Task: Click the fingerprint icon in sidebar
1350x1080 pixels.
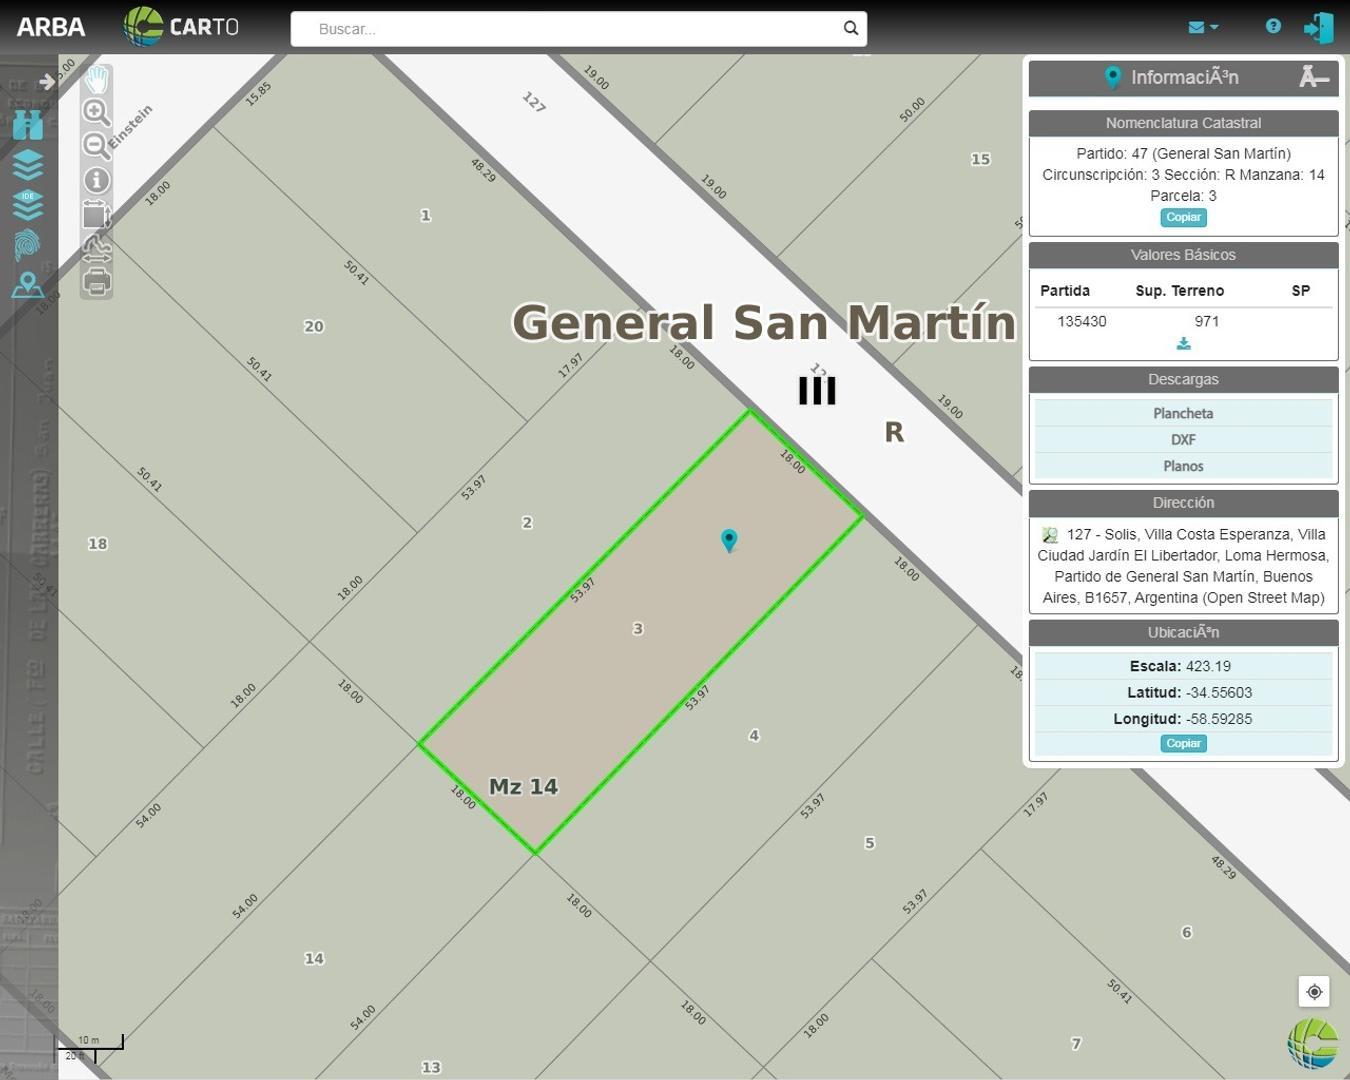Action: click(28, 245)
